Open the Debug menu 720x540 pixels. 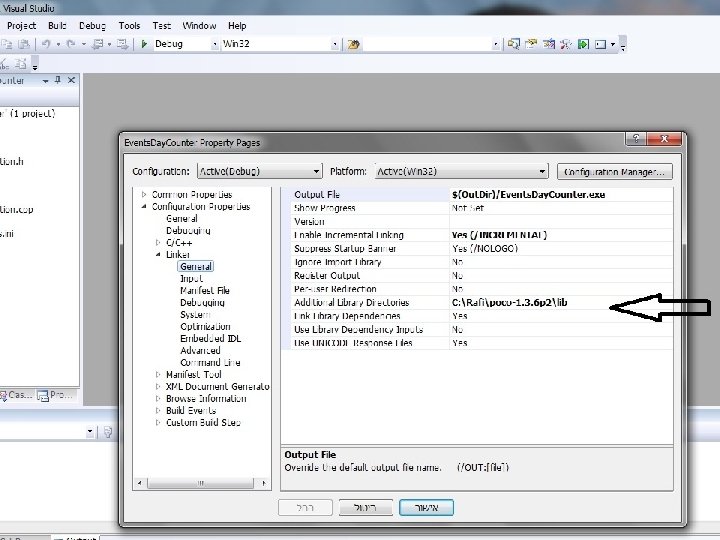pos(92,26)
